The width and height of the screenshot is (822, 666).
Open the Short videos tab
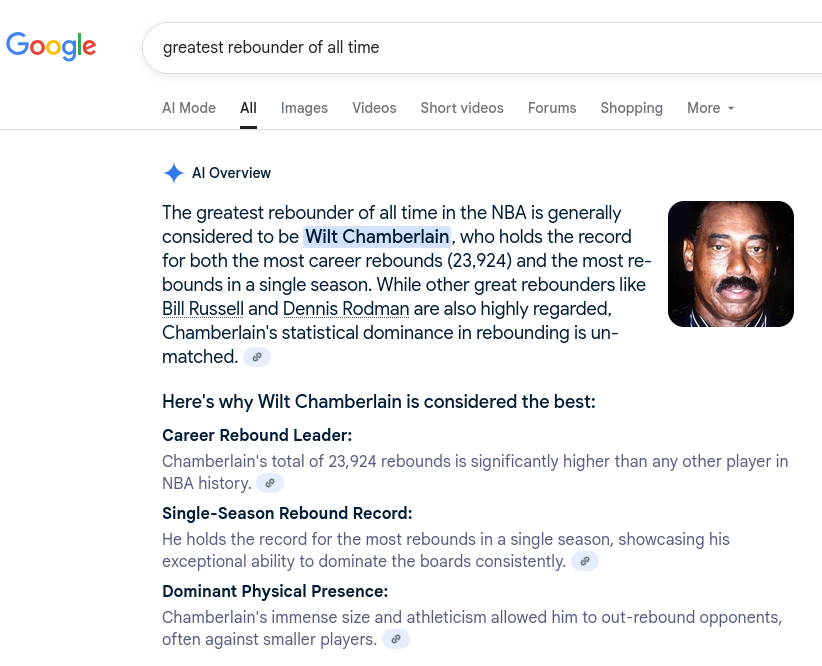click(462, 108)
